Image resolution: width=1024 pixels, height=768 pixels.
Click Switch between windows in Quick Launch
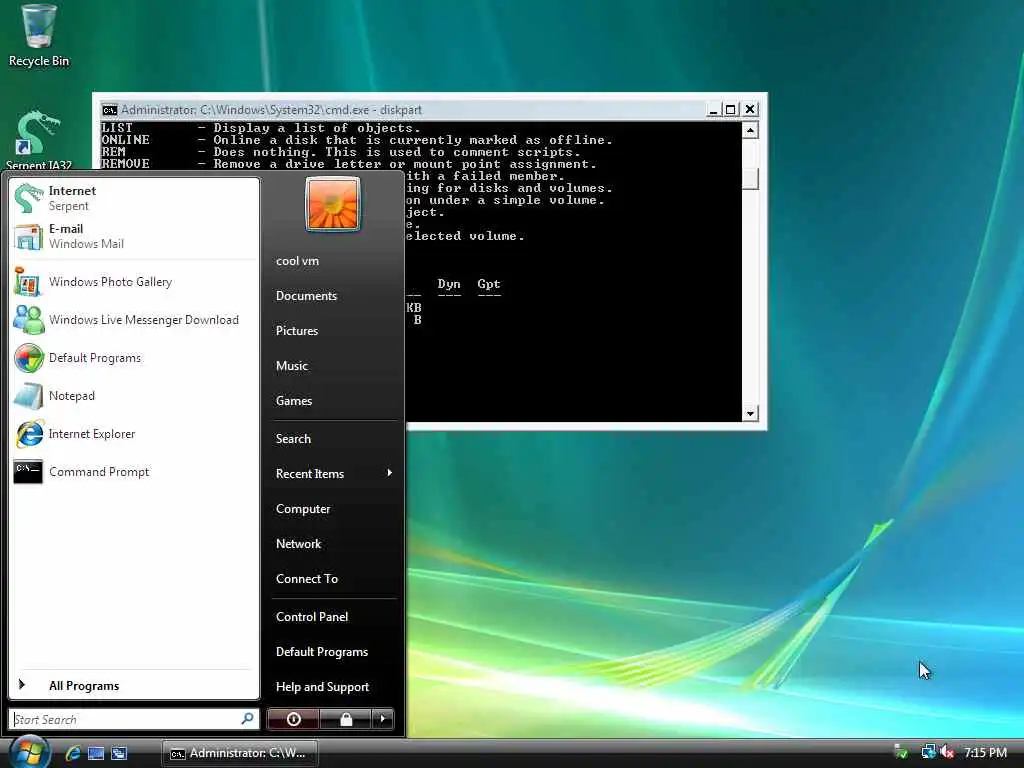(x=119, y=753)
